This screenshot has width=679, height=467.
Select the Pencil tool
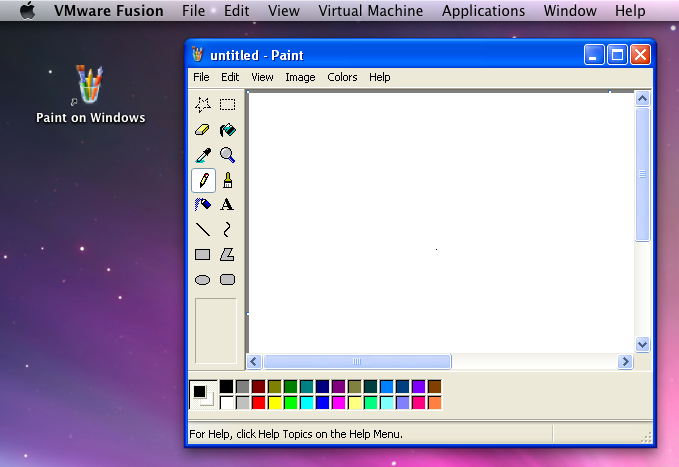203,180
